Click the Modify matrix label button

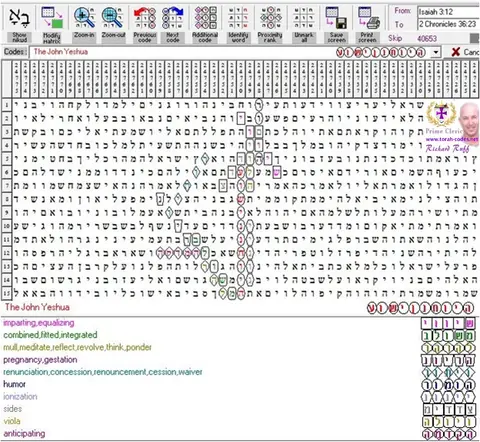point(52,37)
